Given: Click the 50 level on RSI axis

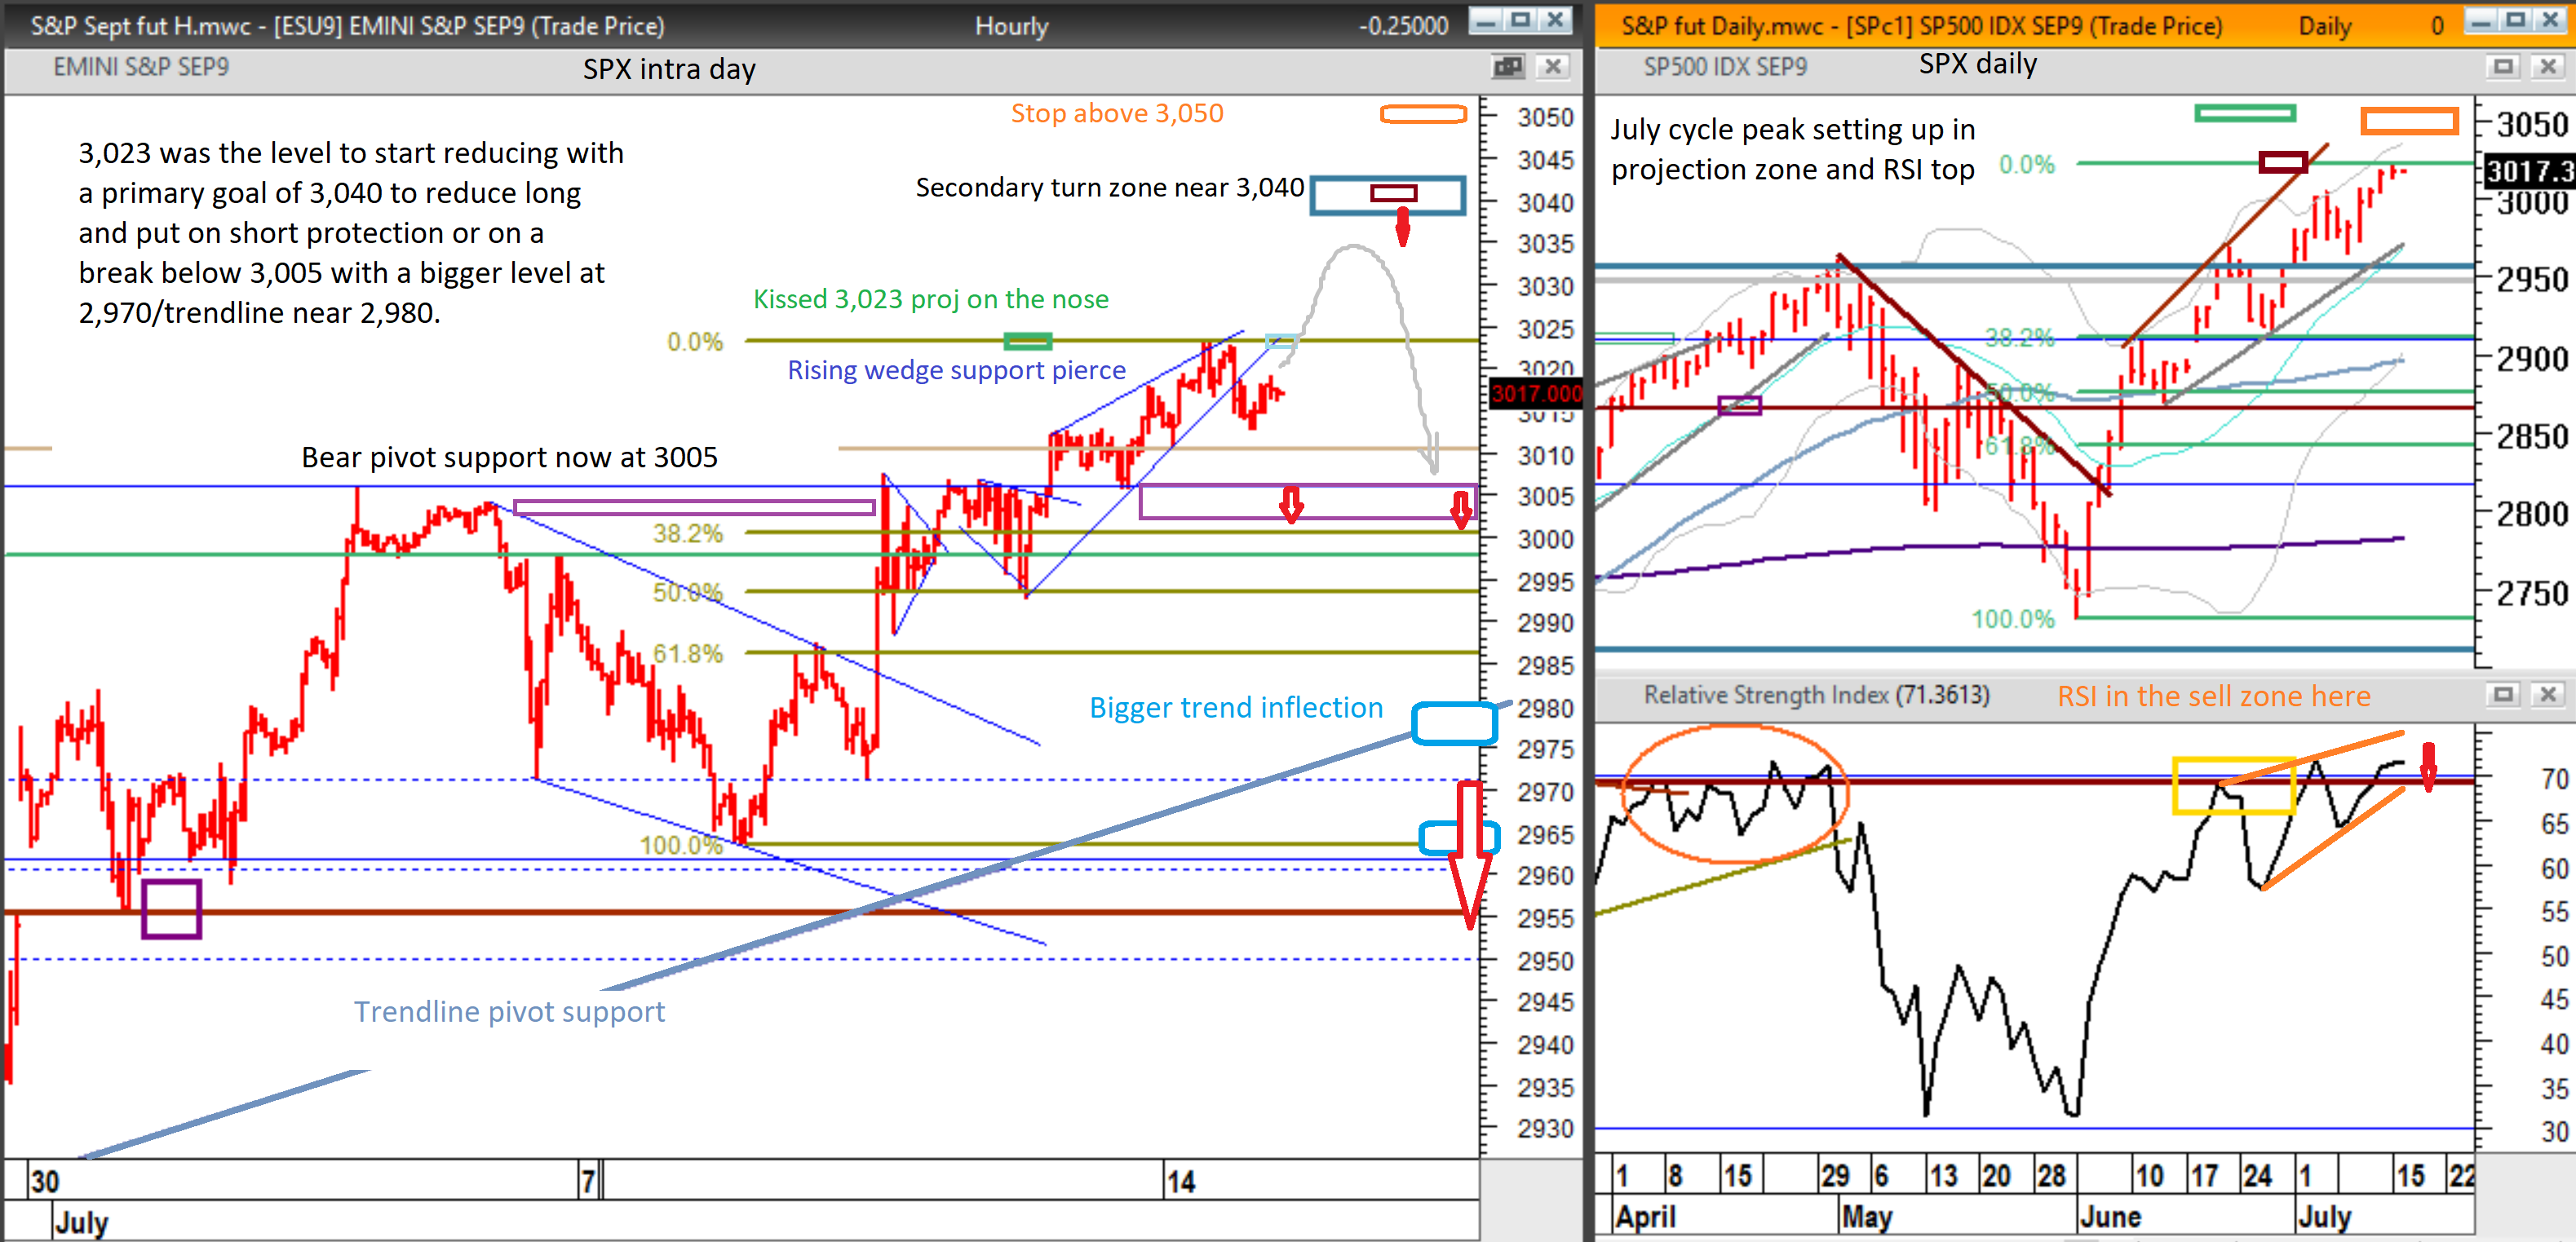Looking at the screenshot, I should click(x=2554, y=957).
